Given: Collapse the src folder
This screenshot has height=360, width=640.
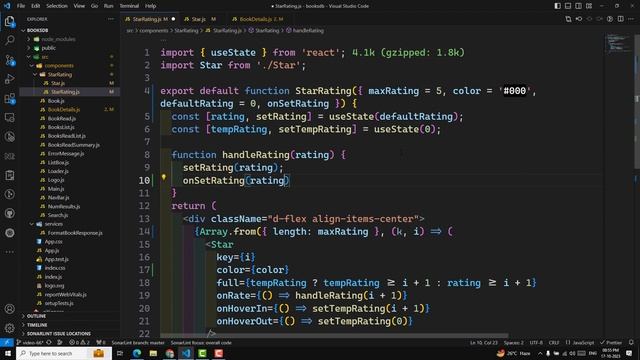Looking at the screenshot, I should coord(44,57).
